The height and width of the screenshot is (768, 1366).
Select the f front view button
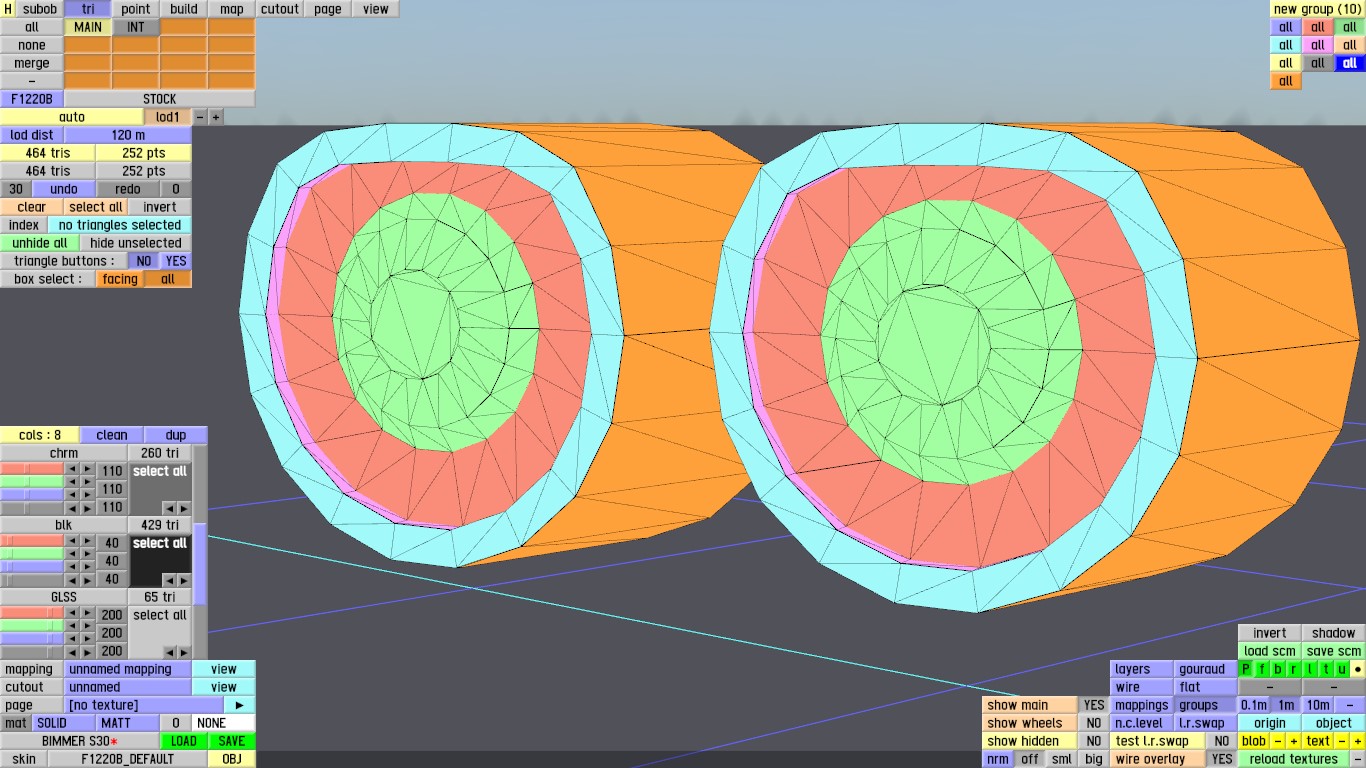coord(1262,669)
